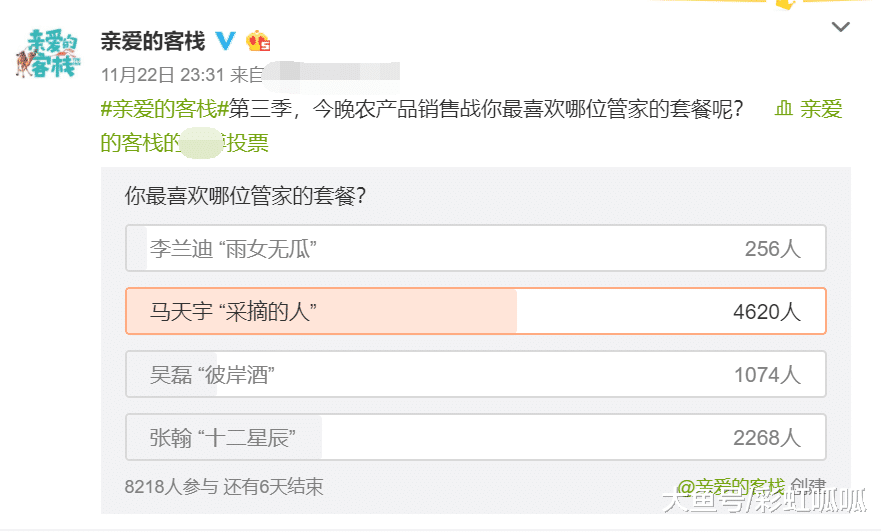881x532 pixels.
Task: Click the orange progress fill of 马天宇 option
Action: click(x=400, y=311)
